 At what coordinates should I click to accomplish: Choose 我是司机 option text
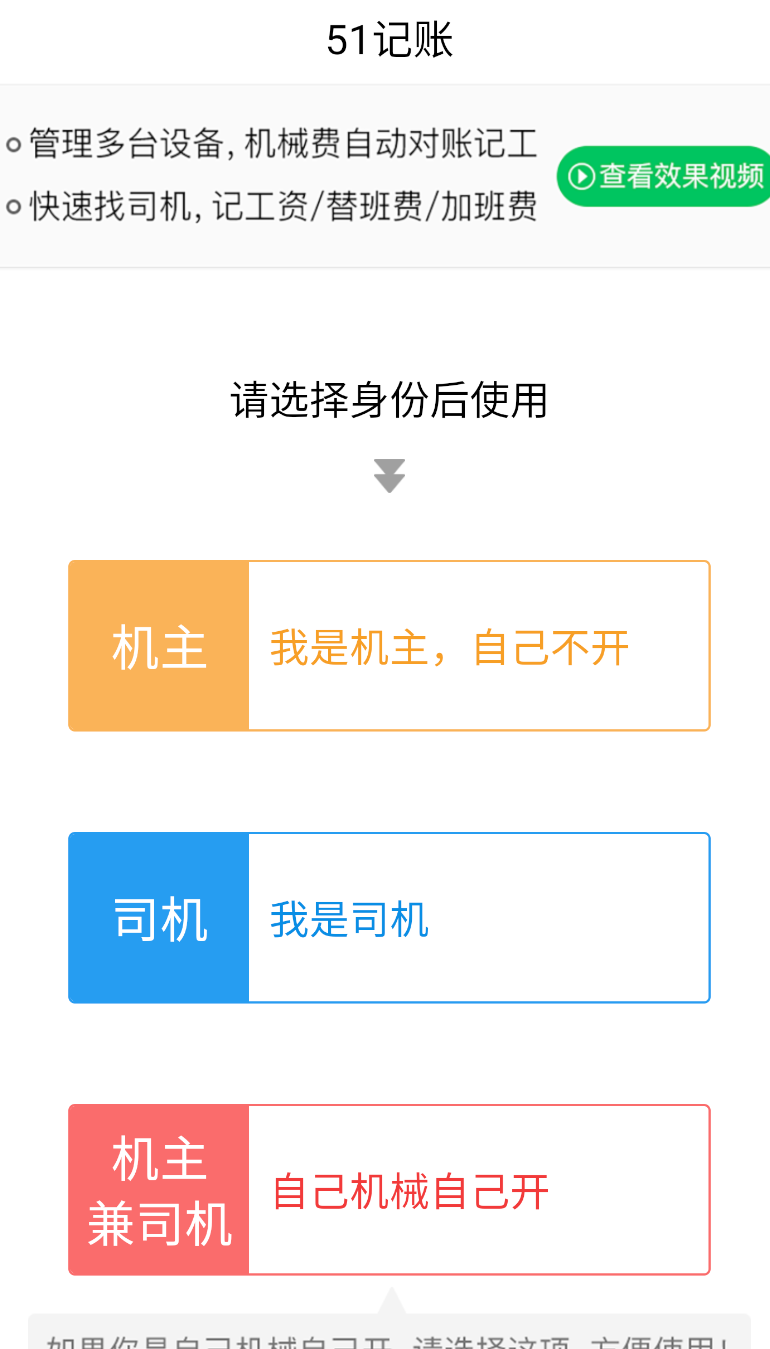[x=349, y=920]
